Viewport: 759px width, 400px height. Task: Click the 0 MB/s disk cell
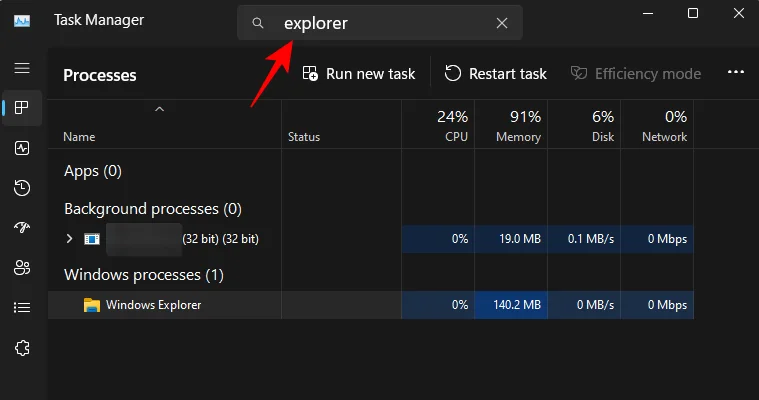[x=584, y=305]
